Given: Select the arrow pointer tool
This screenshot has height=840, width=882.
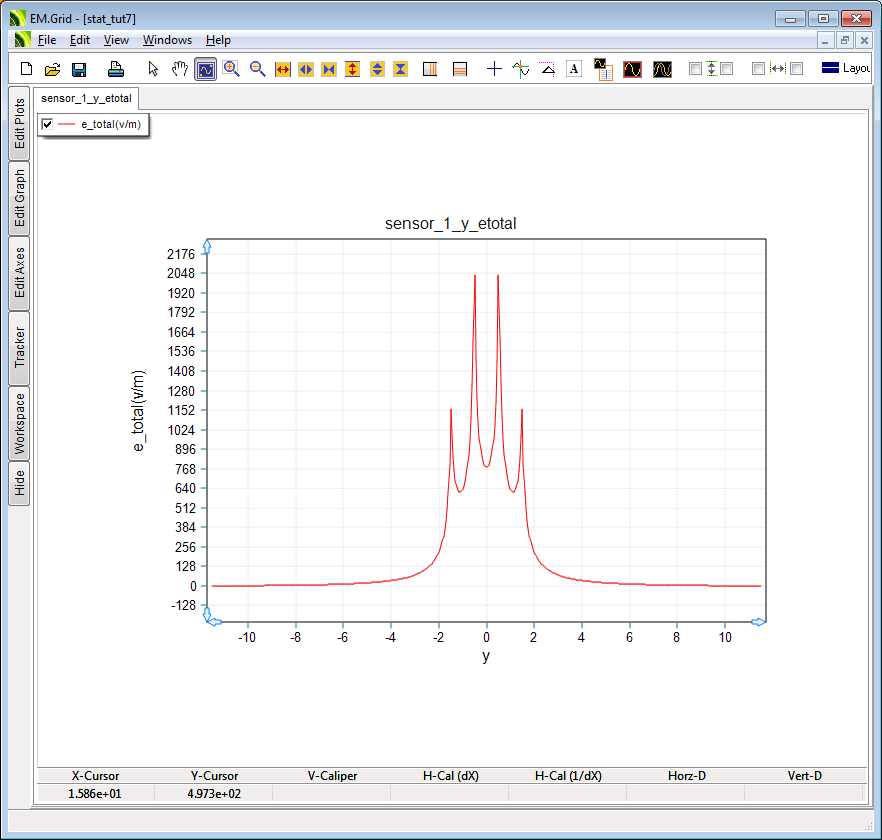Looking at the screenshot, I should click(x=153, y=69).
